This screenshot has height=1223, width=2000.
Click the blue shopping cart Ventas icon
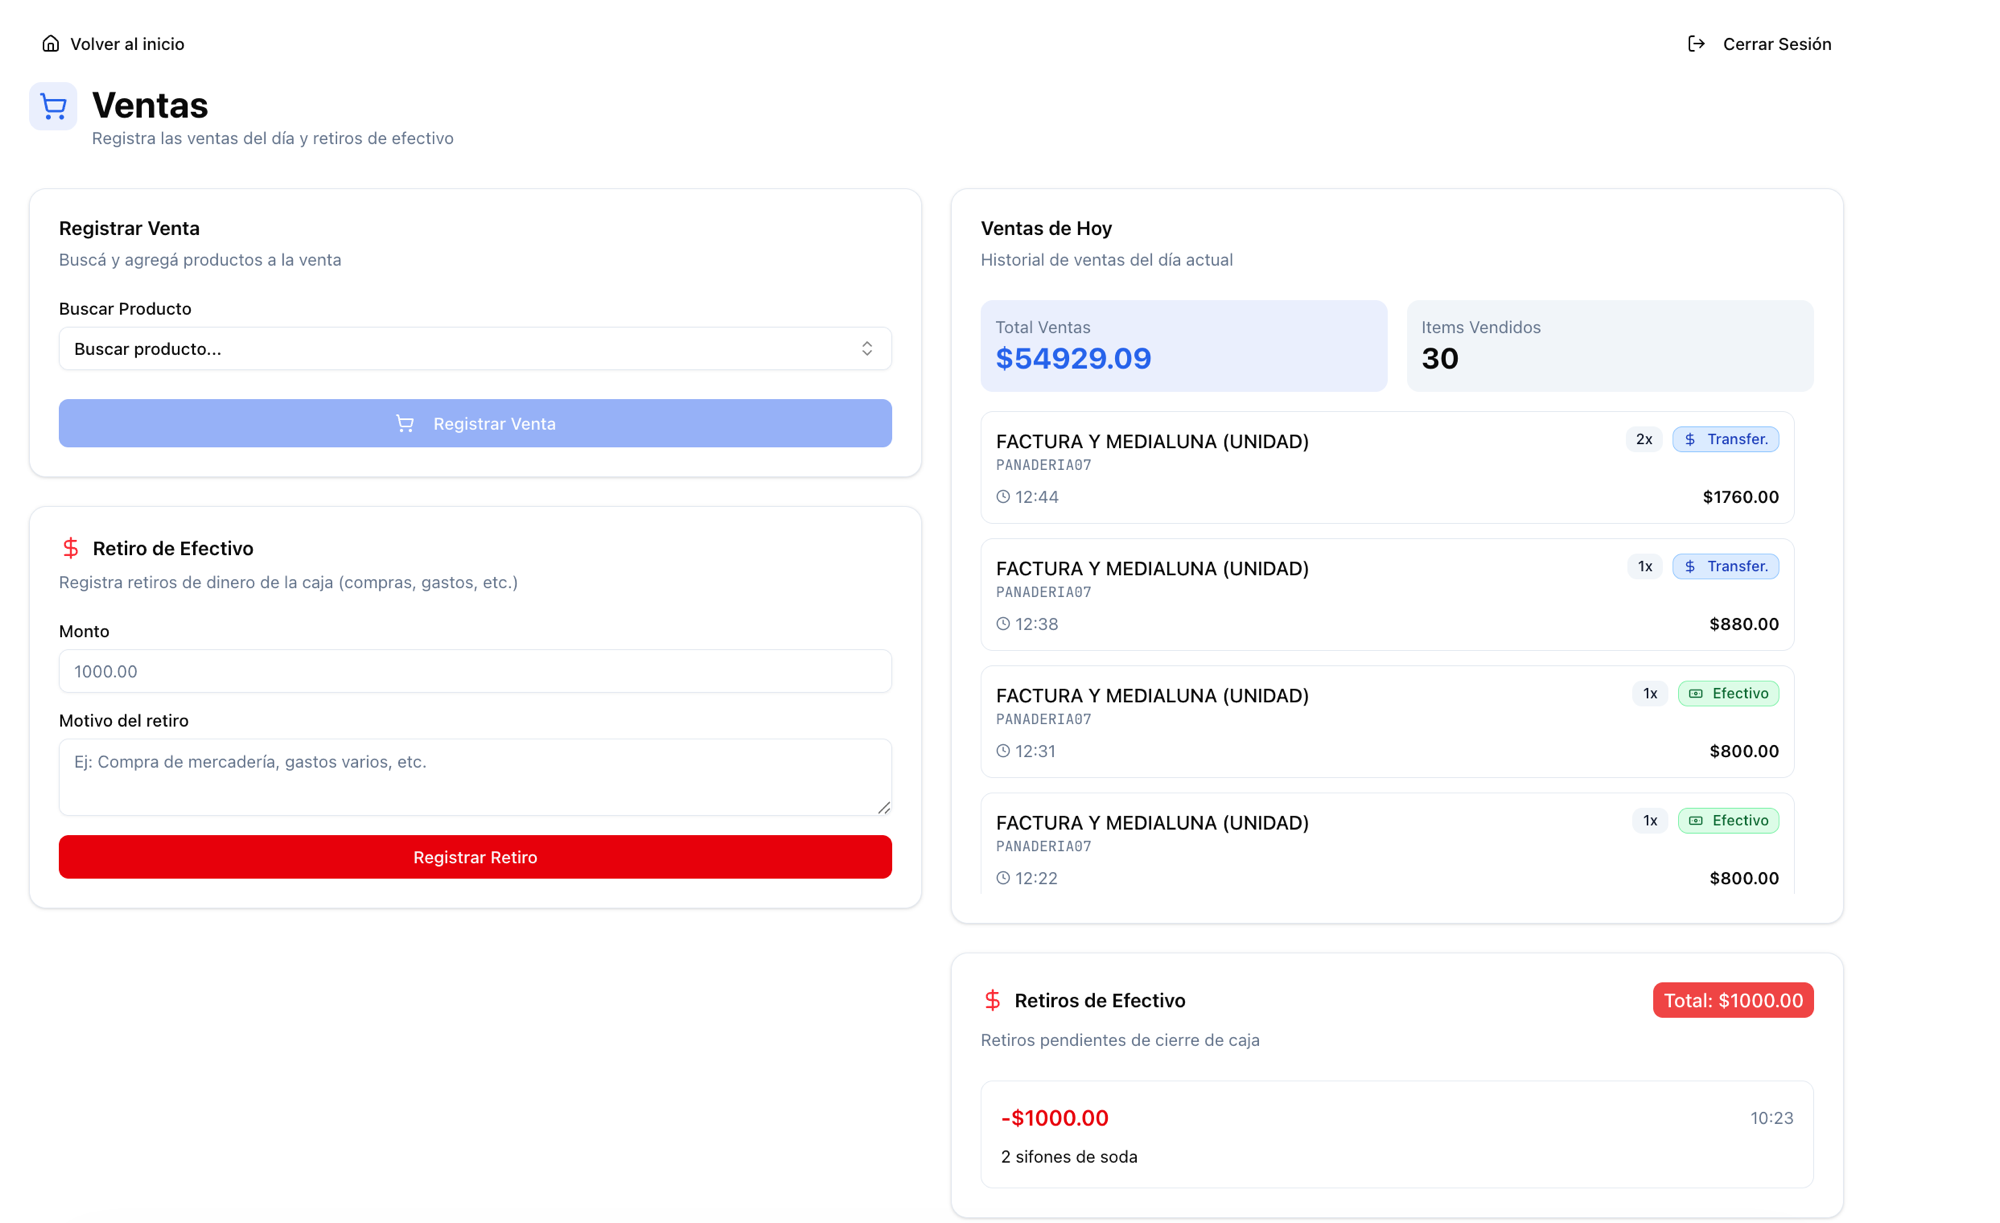53,106
